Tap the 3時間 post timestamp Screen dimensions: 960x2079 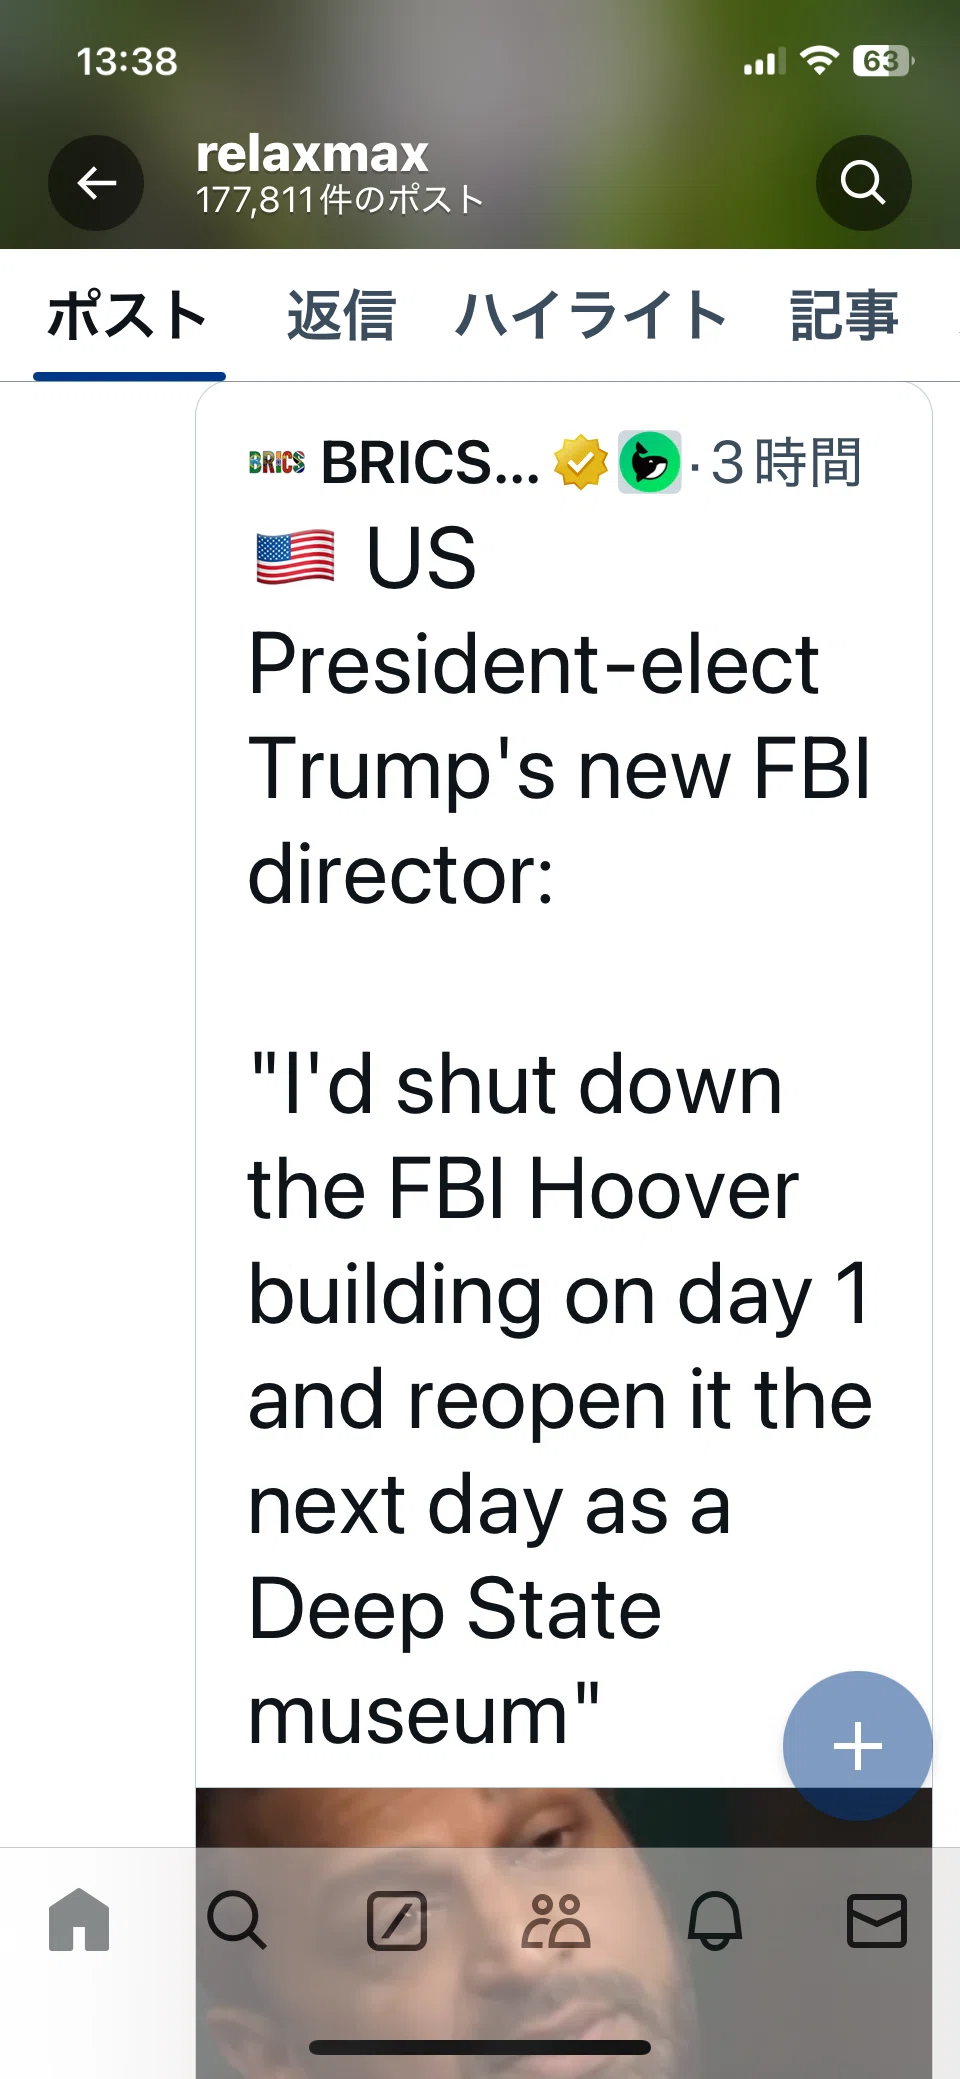pyautogui.click(x=786, y=463)
